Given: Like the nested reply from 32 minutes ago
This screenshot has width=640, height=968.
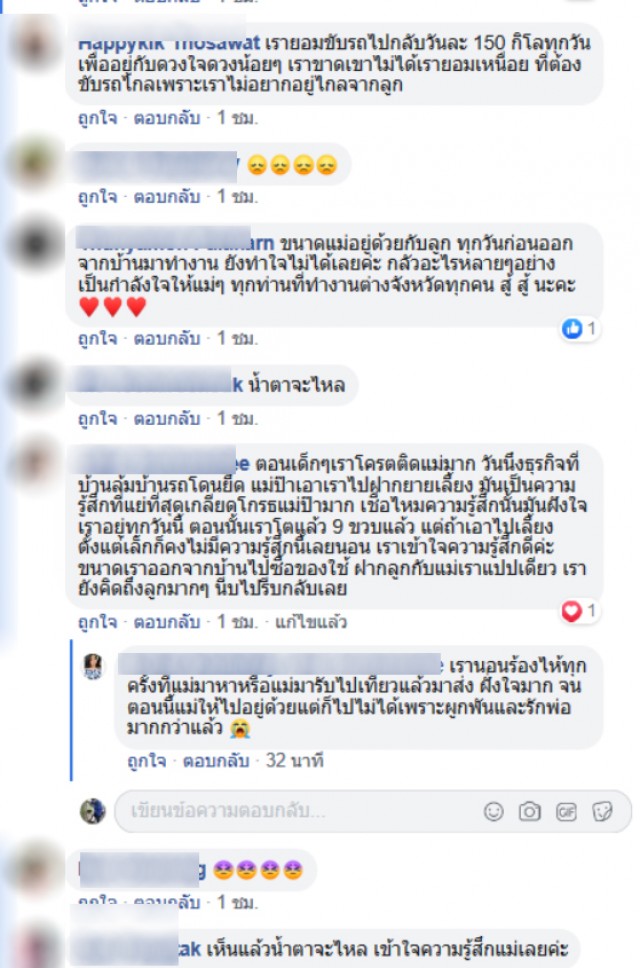Looking at the screenshot, I should coord(147,760).
